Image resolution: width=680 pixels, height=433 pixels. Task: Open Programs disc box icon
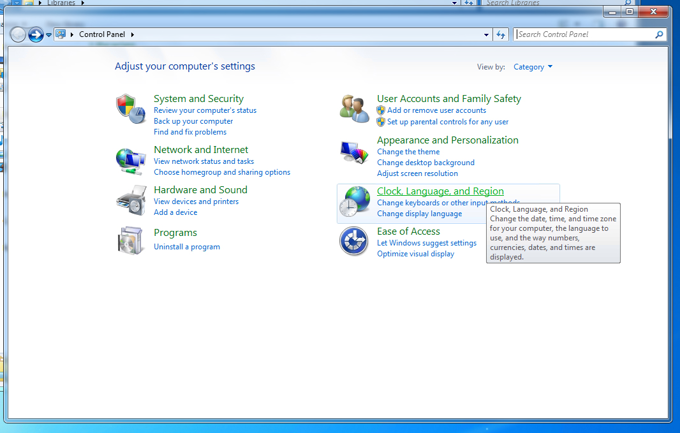[130, 240]
